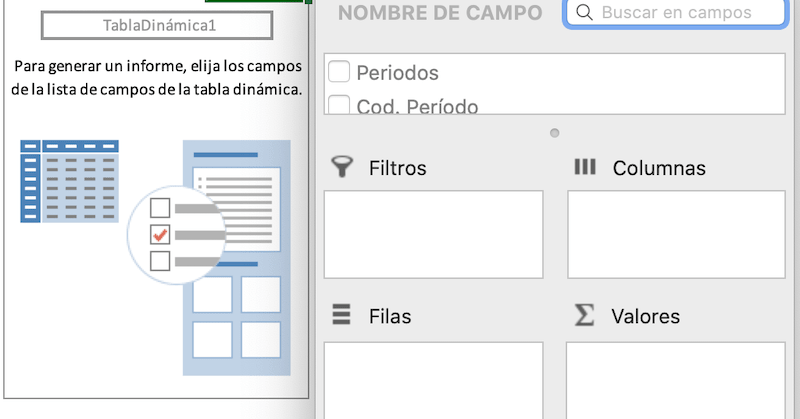Enable the Periodos field checkbox

pos(339,72)
